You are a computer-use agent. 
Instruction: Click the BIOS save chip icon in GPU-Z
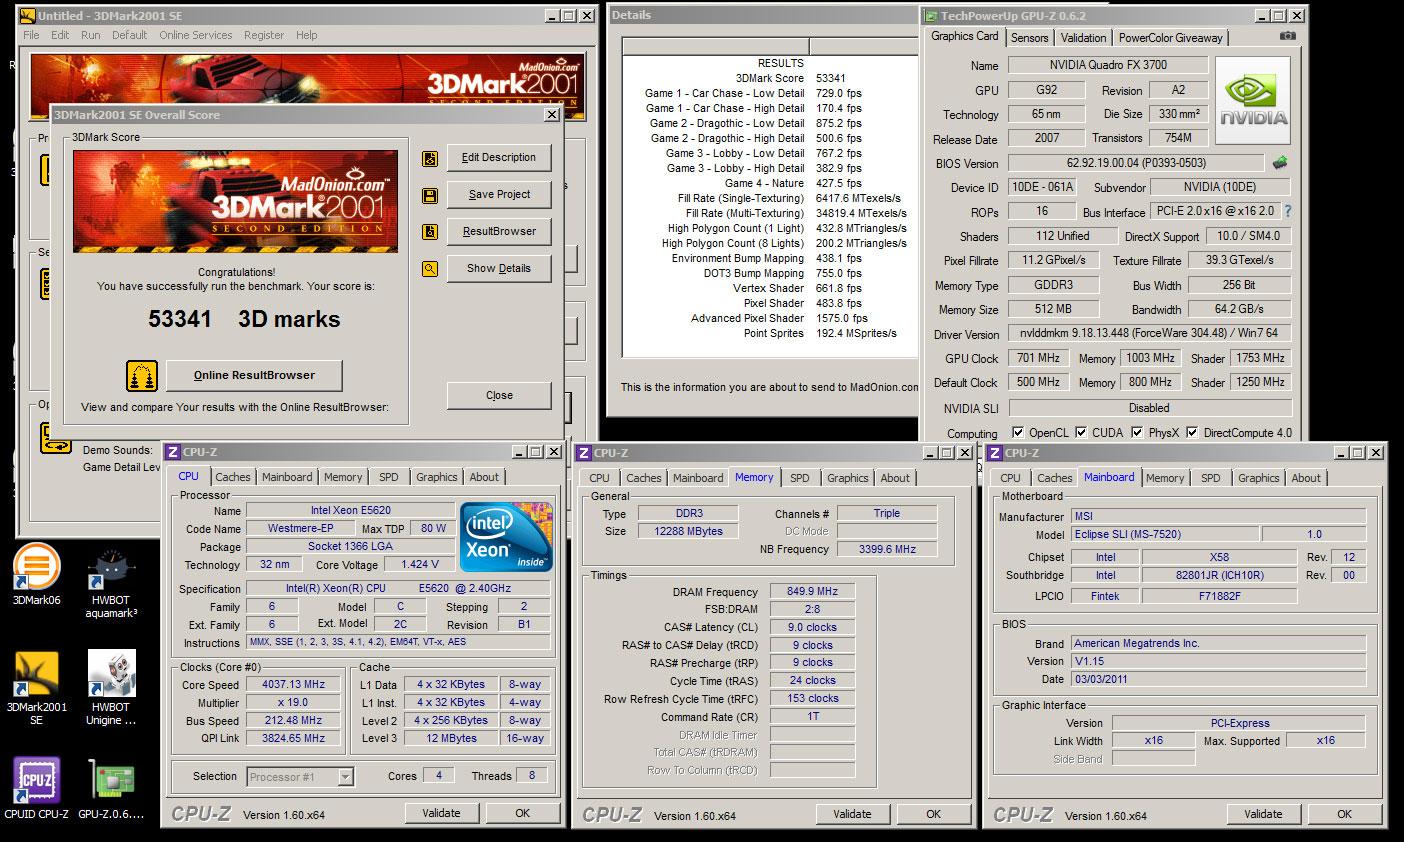click(1279, 163)
